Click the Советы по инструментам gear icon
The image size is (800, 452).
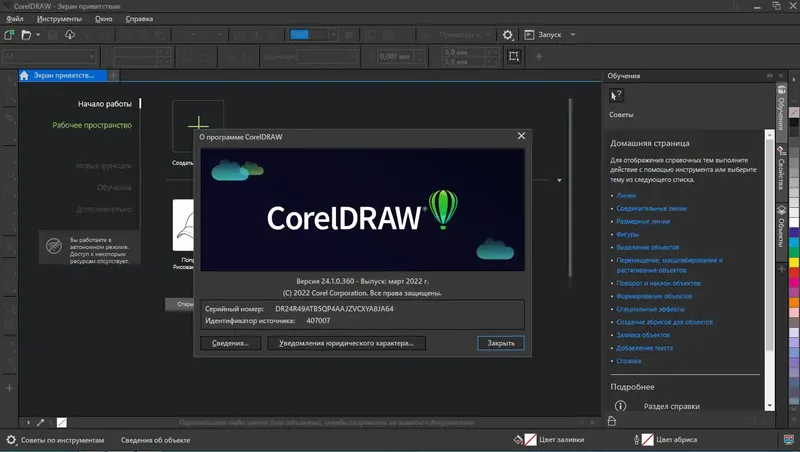pos(11,440)
